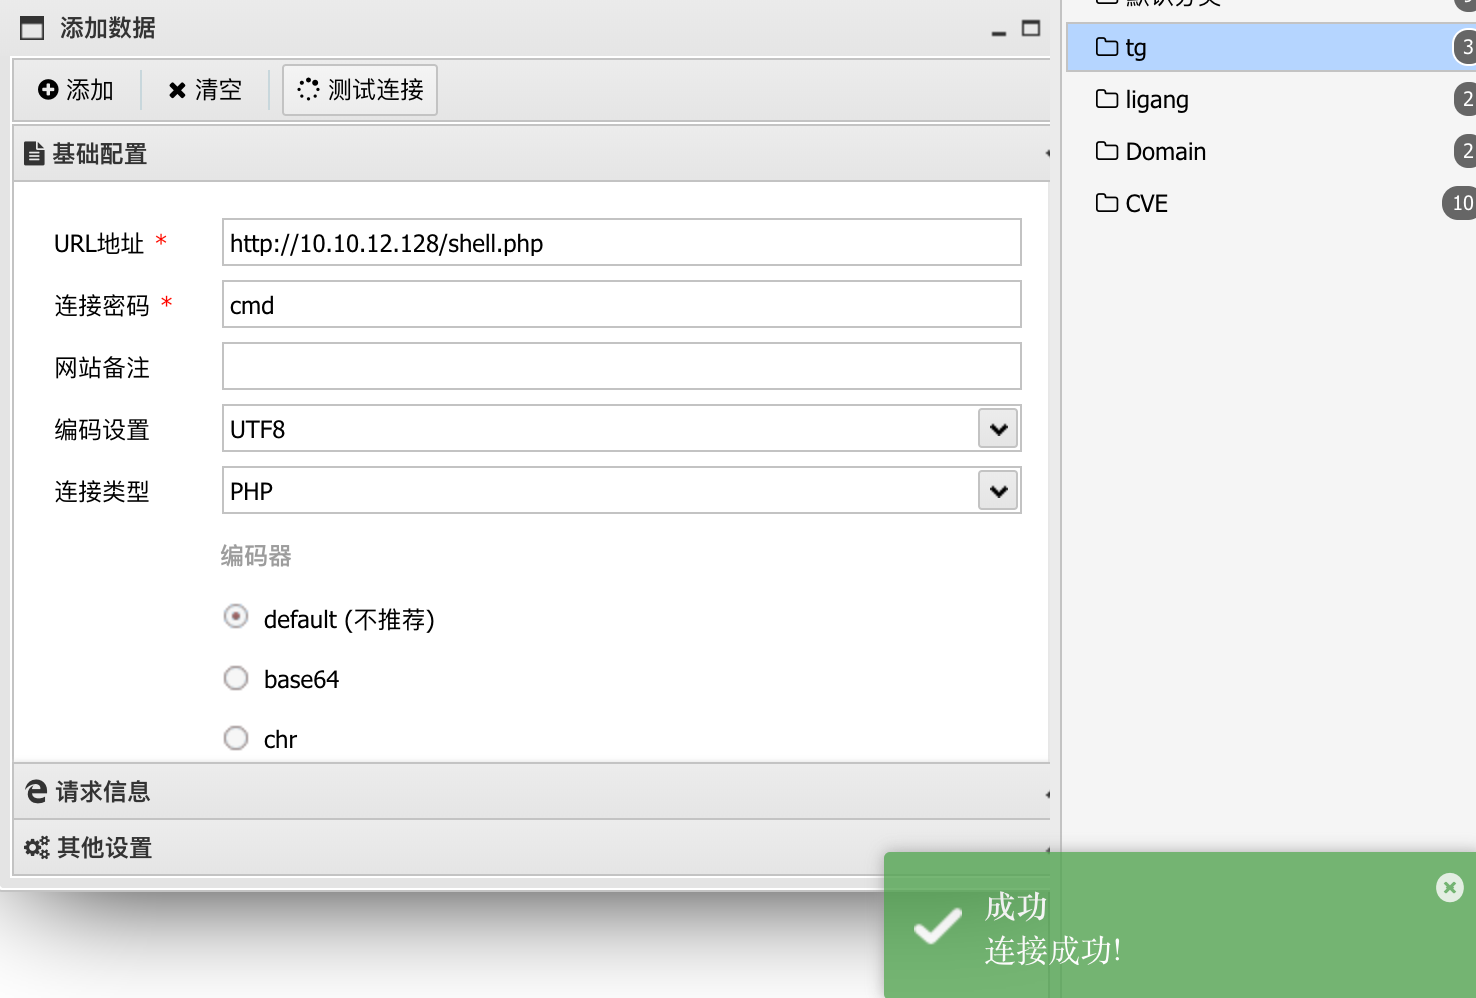
Task: Dismiss the green success notification
Action: pyautogui.click(x=1449, y=887)
